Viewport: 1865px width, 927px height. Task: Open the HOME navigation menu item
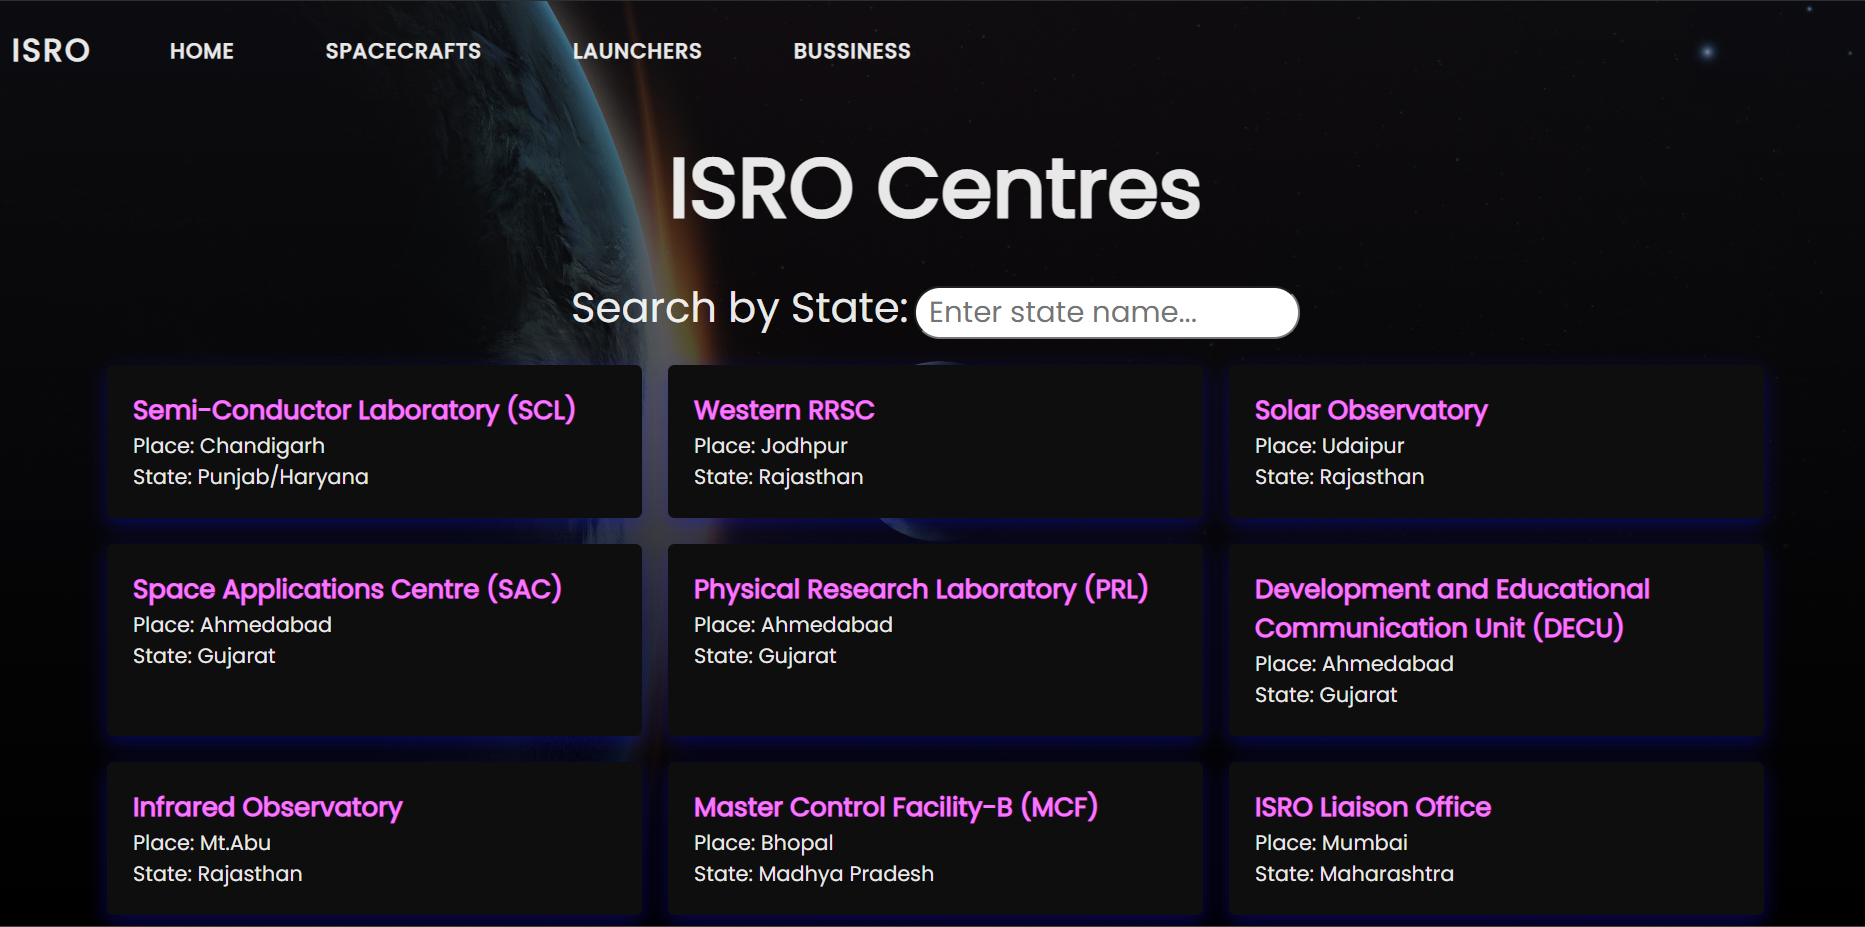coord(201,50)
